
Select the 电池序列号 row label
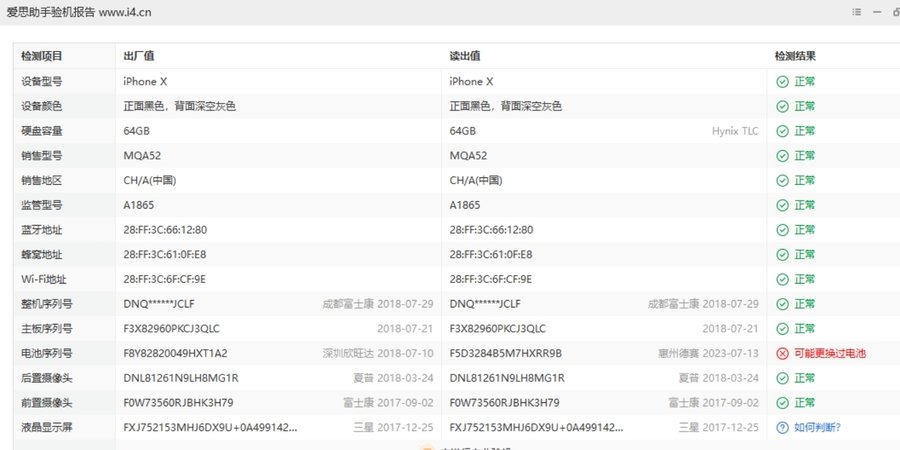[x=47, y=353]
